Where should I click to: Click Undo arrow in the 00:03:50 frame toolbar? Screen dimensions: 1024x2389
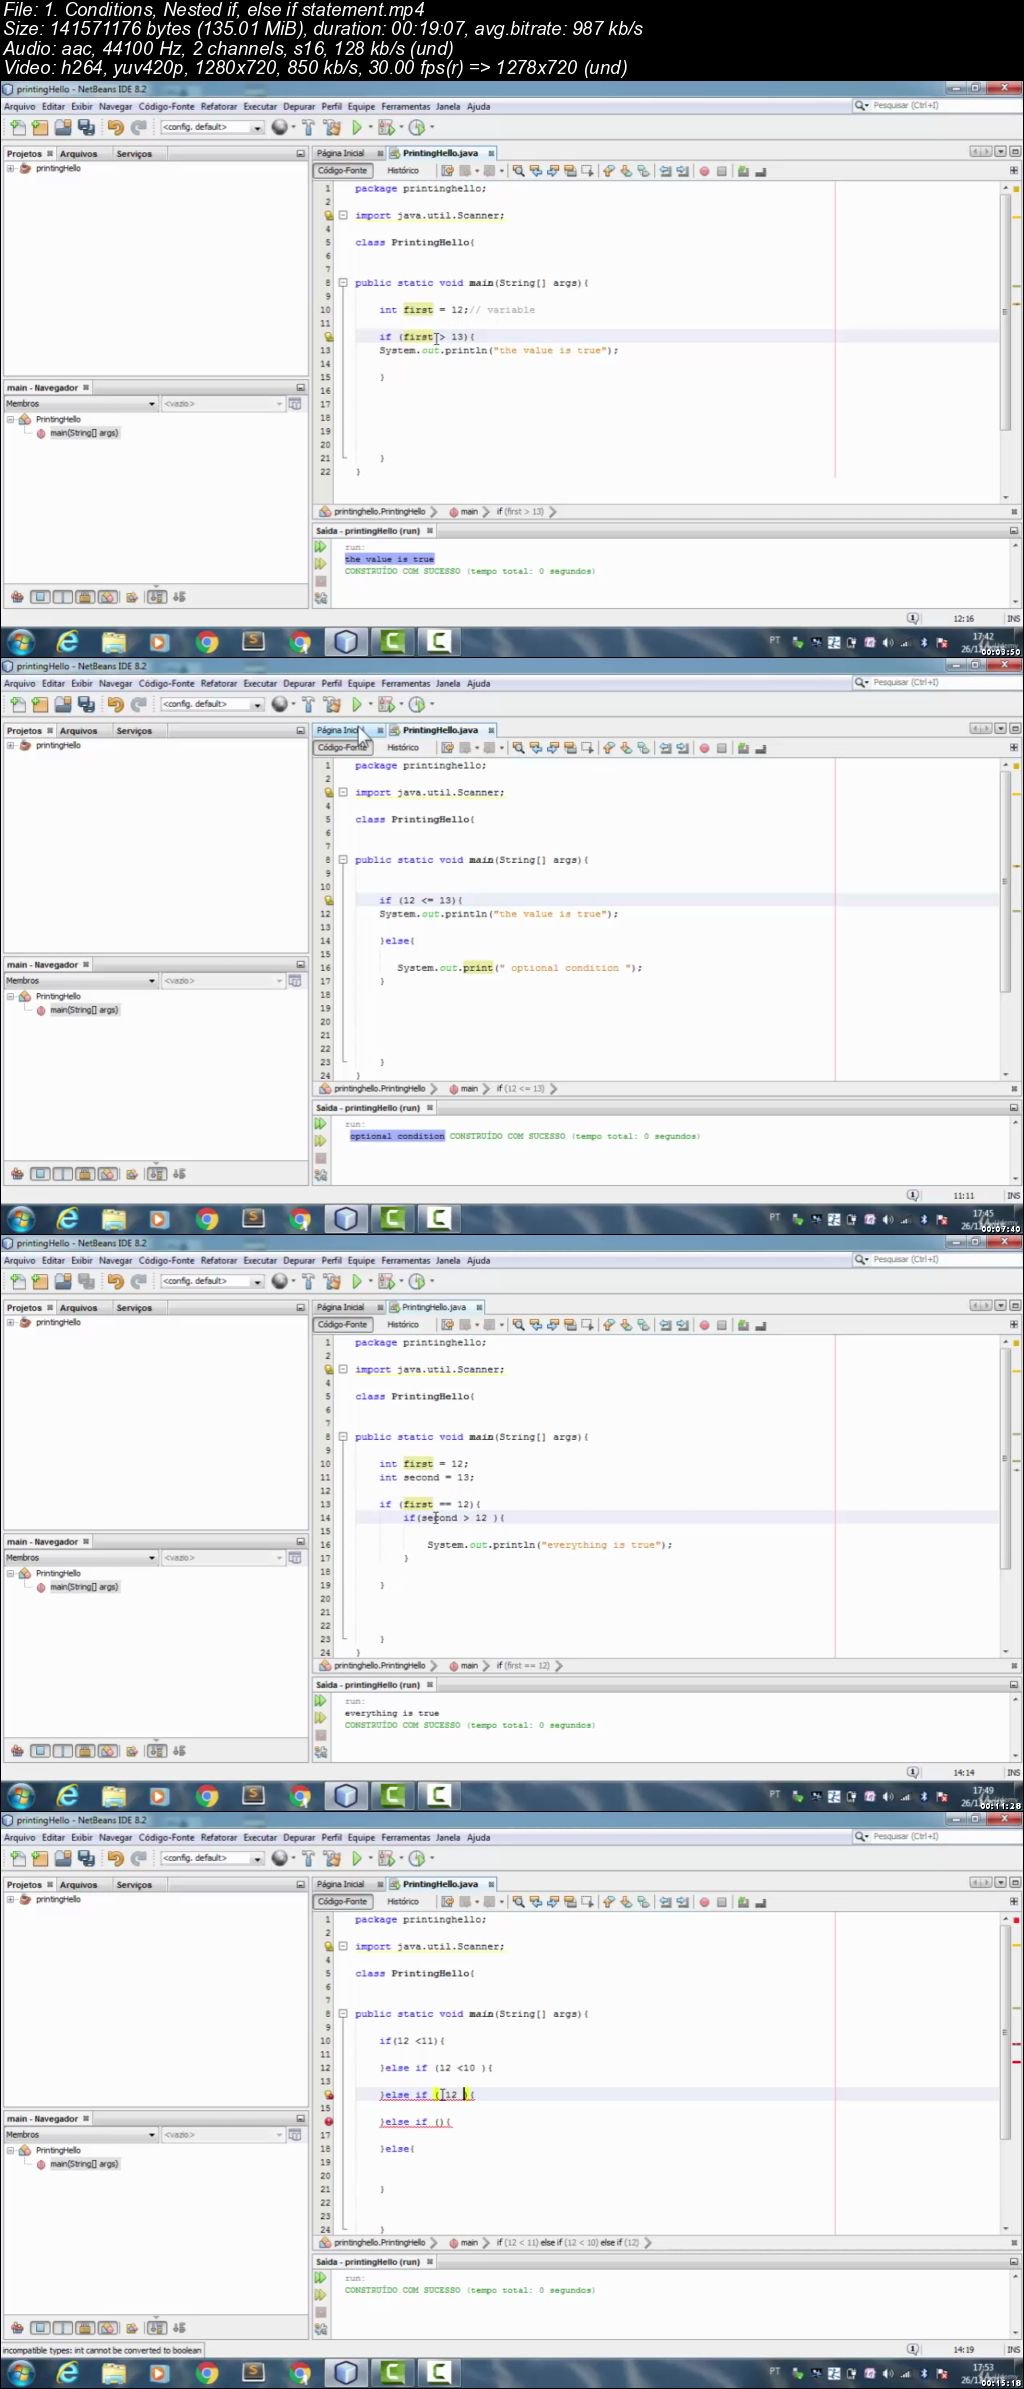tap(115, 127)
